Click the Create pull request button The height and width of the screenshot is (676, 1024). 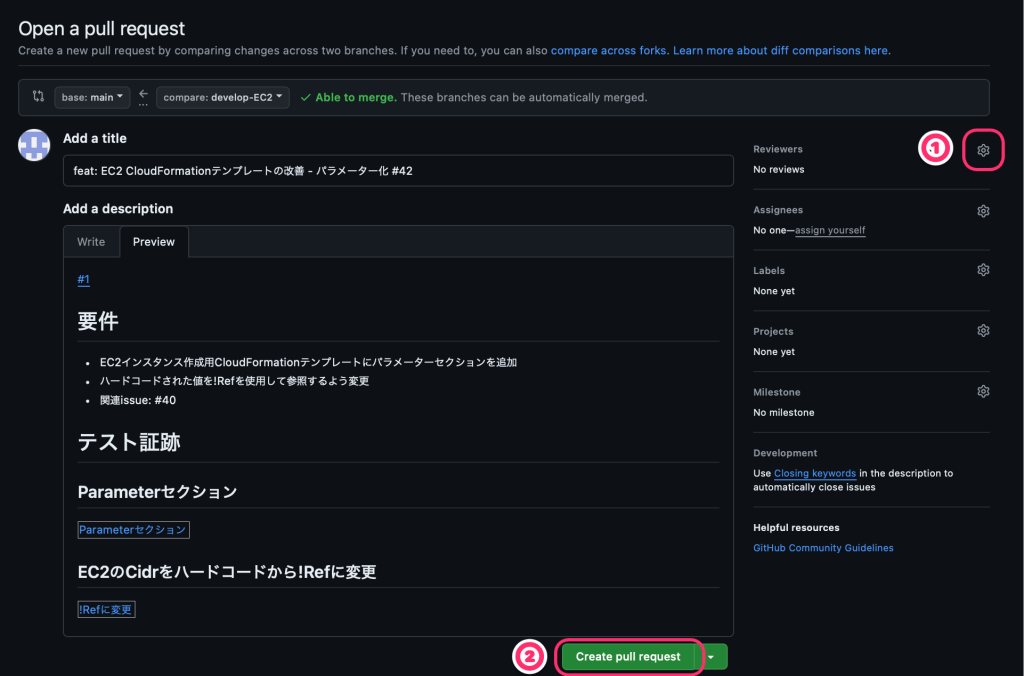click(x=628, y=657)
